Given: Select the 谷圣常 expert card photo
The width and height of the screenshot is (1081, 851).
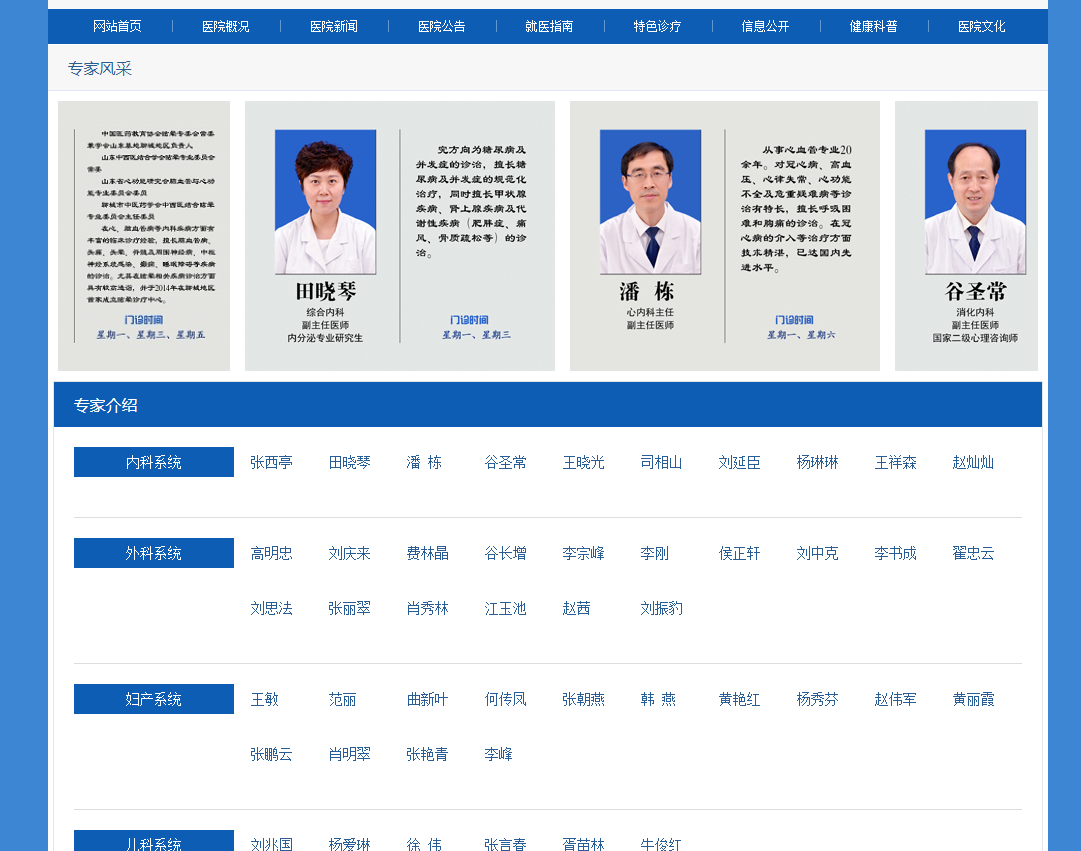Looking at the screenshot, I should tap(975, 201).
